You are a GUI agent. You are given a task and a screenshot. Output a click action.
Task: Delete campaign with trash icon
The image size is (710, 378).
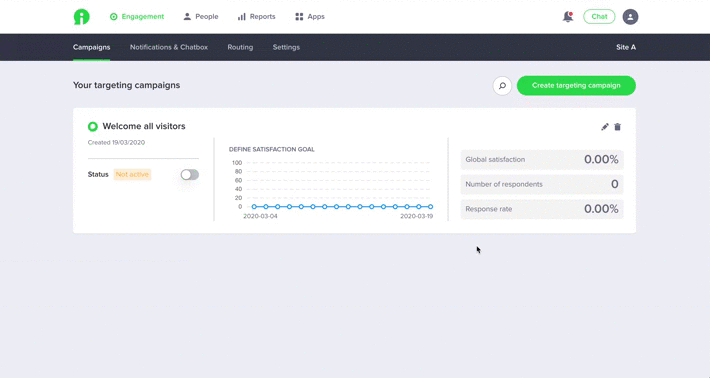(618, 127)
